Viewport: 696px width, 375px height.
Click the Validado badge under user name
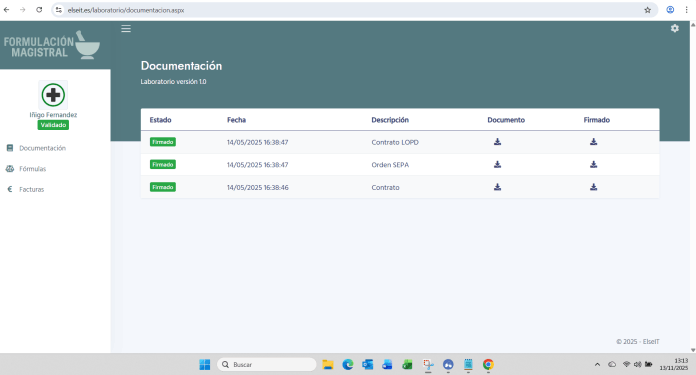click(53, 125)
